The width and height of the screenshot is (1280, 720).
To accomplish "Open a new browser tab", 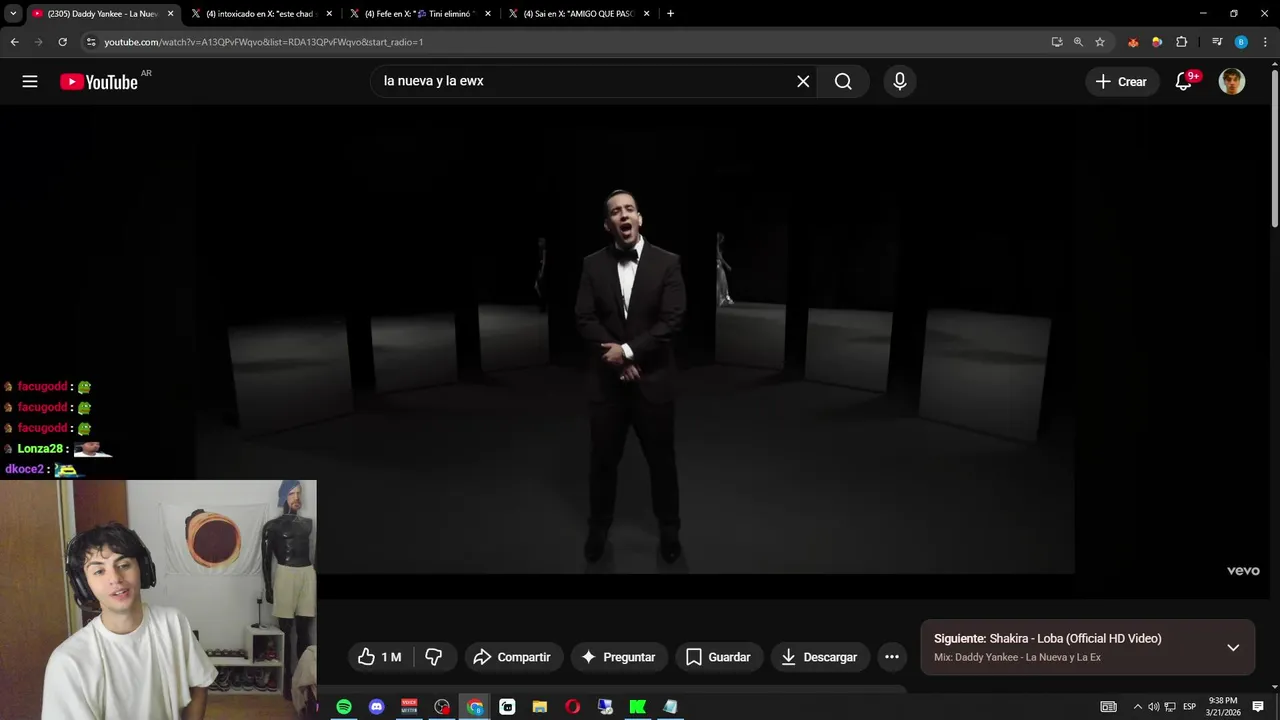I will click(x=670, y=14).
